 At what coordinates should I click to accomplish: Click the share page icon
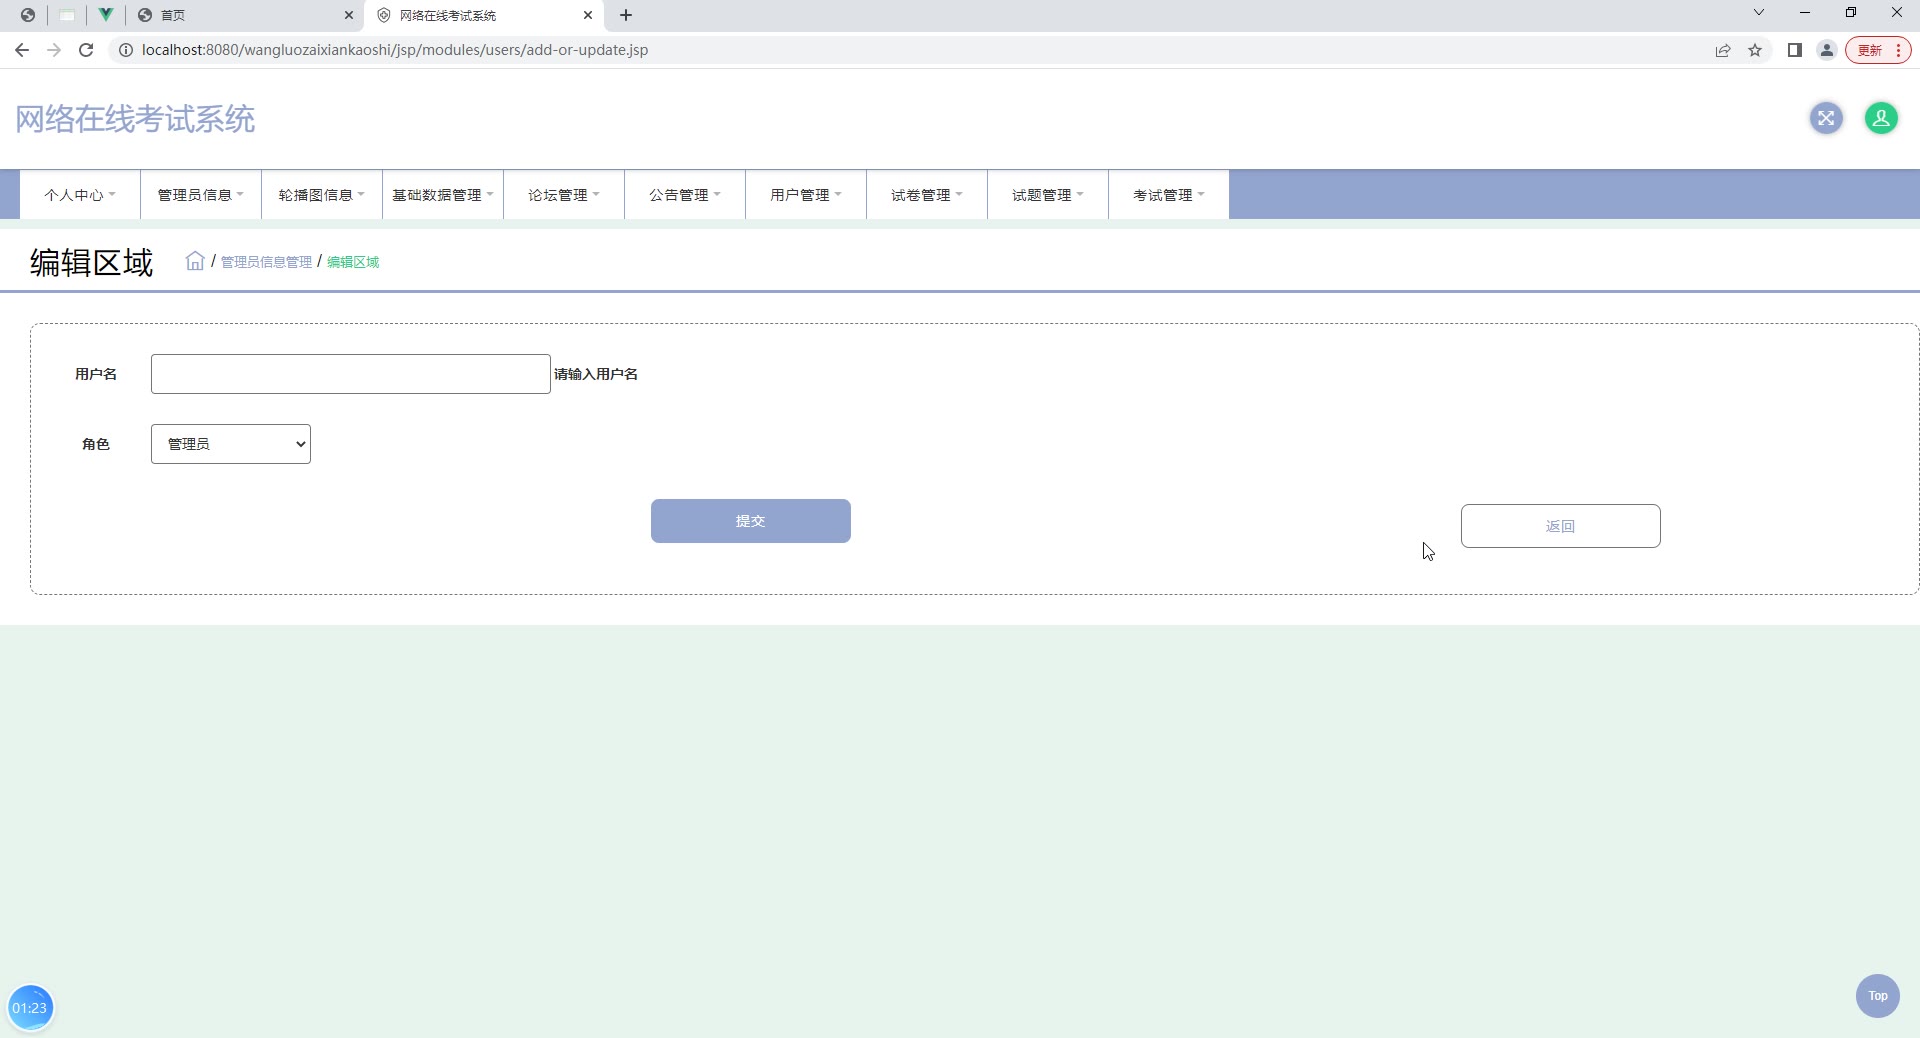(1723, 50)
